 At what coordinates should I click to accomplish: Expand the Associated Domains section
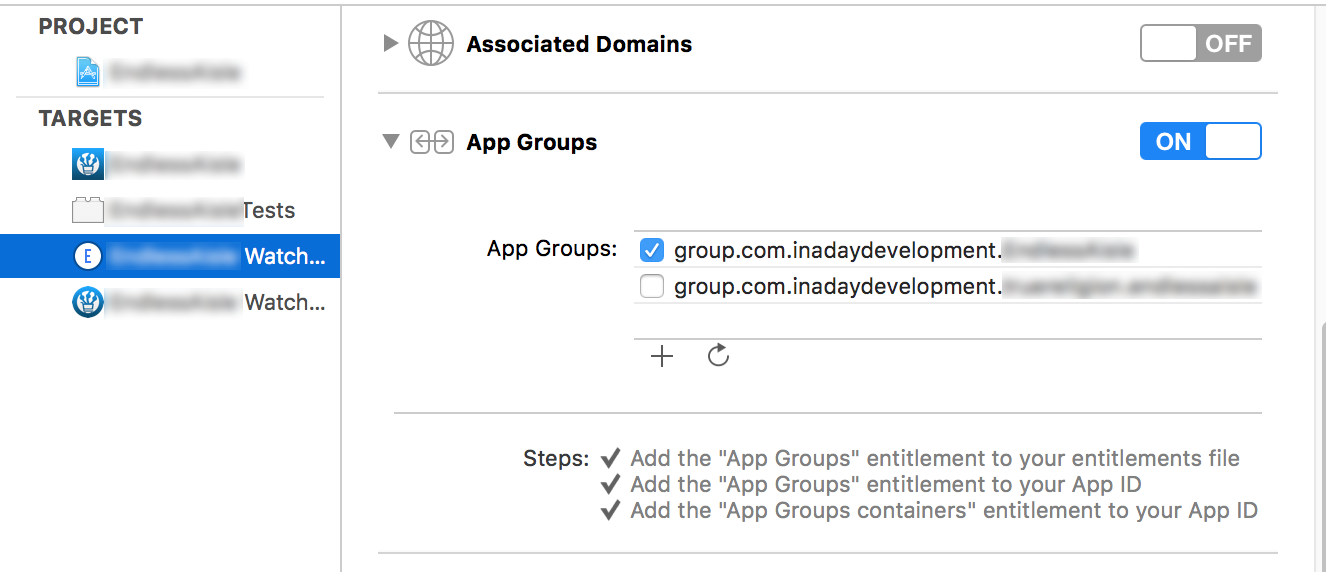coord(391,44)
